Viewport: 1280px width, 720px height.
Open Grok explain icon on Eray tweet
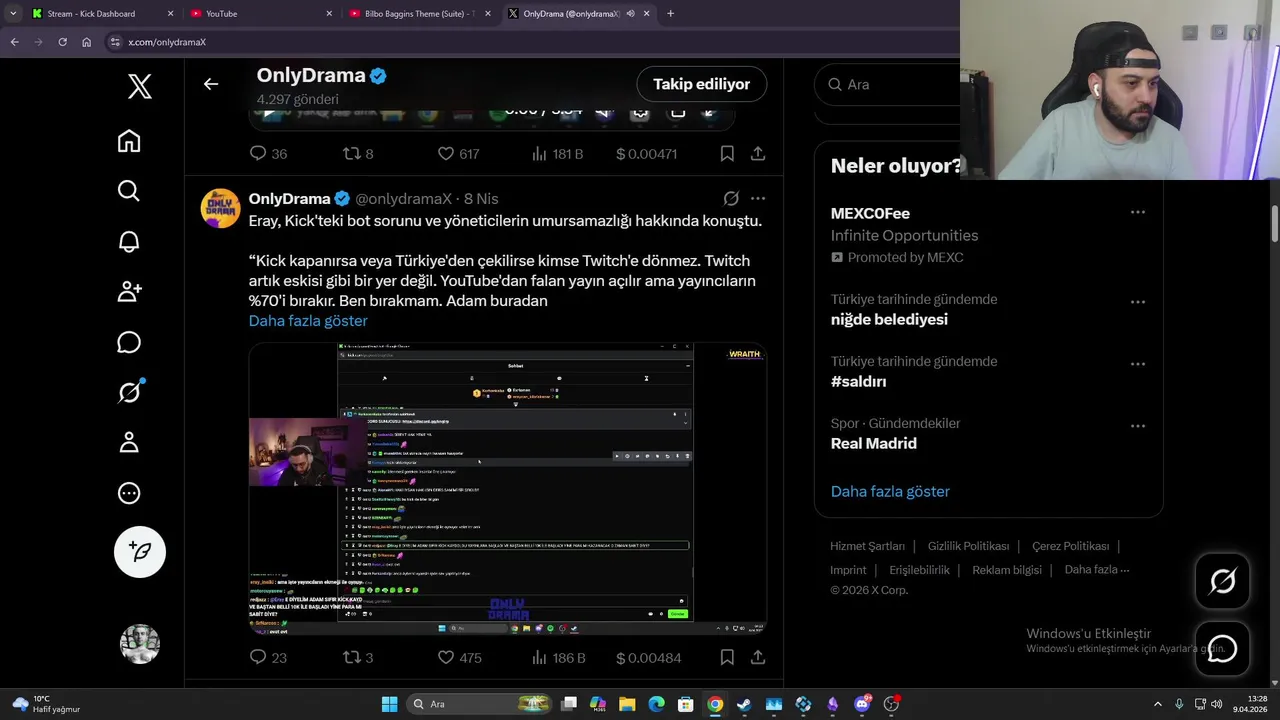point(731,199)
